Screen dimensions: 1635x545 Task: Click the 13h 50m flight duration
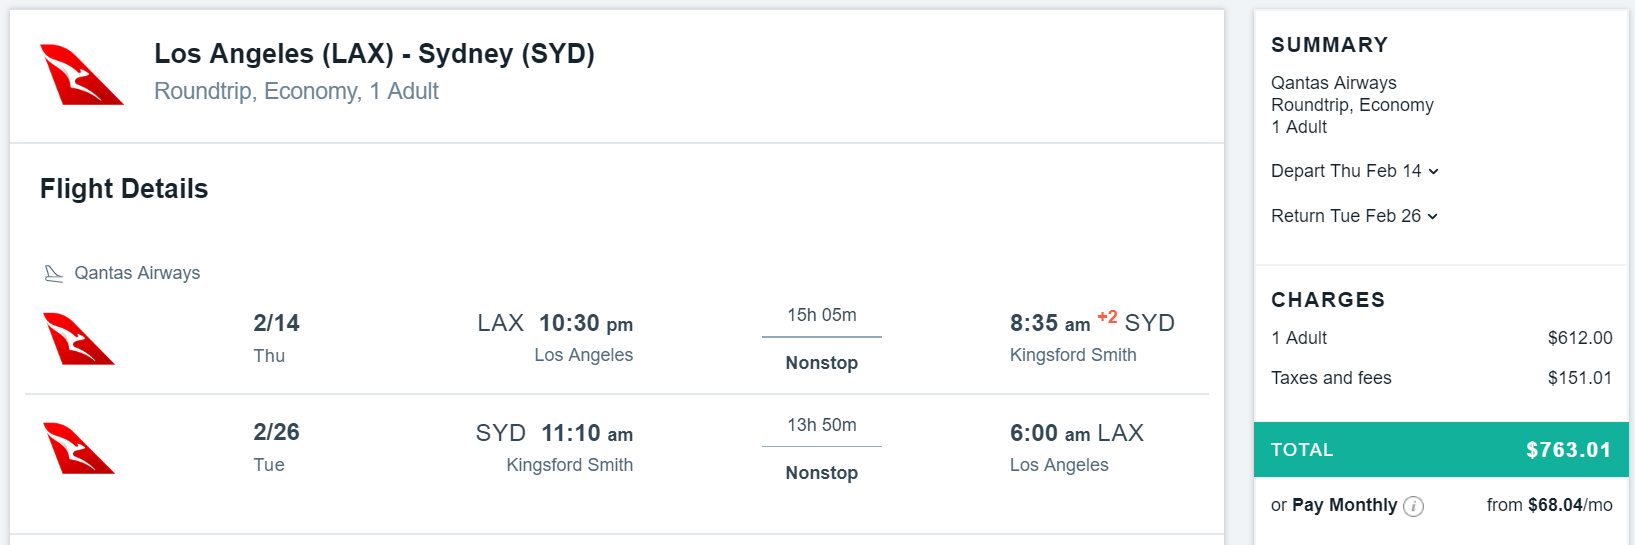(x=821, y=425)
